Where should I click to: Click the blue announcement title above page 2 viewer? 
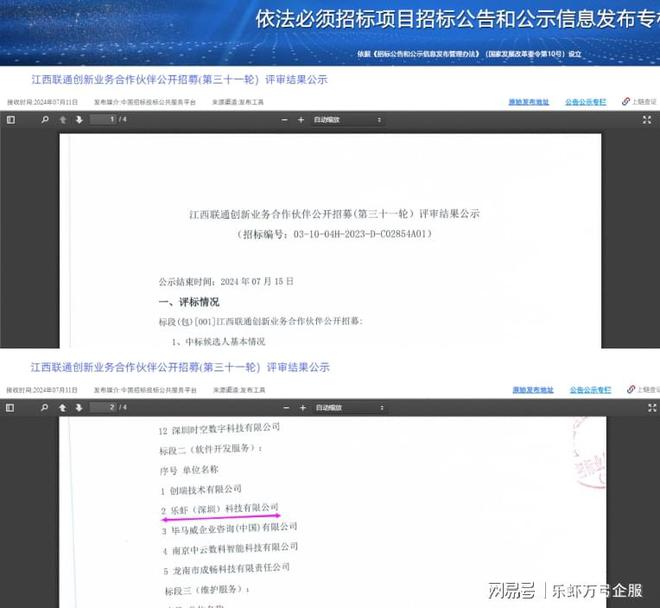pos(180,367)
